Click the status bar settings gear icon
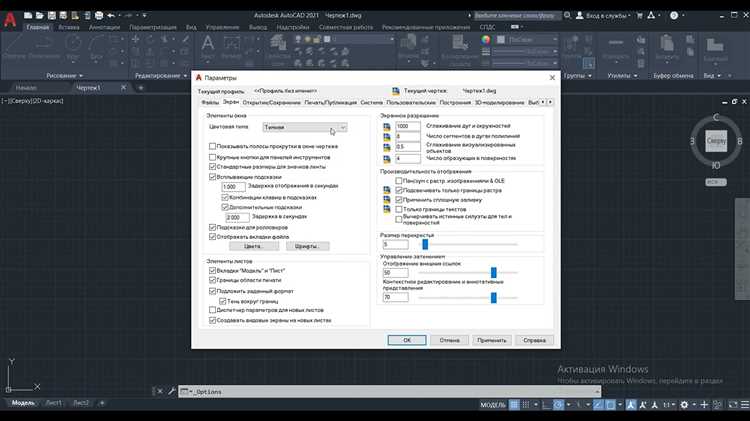This screenshot has width=750, height=421. tap(686, 404)
